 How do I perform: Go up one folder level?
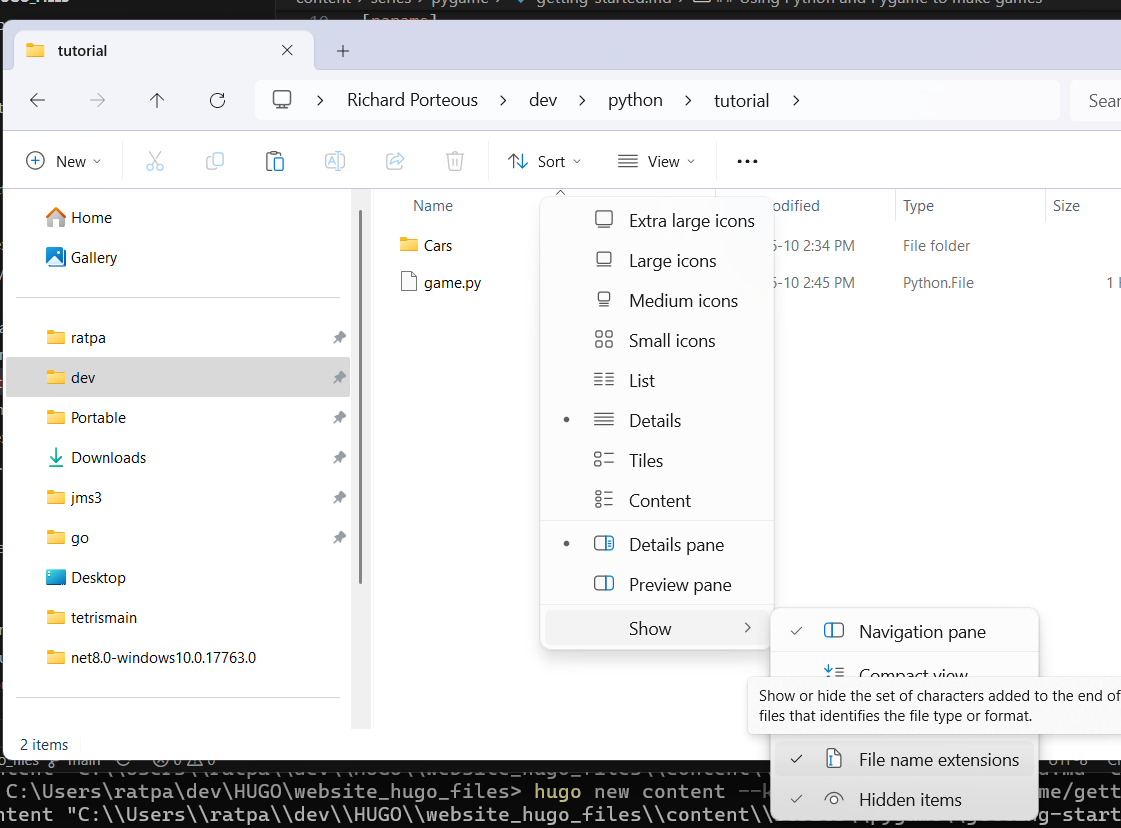pos(157,100)
